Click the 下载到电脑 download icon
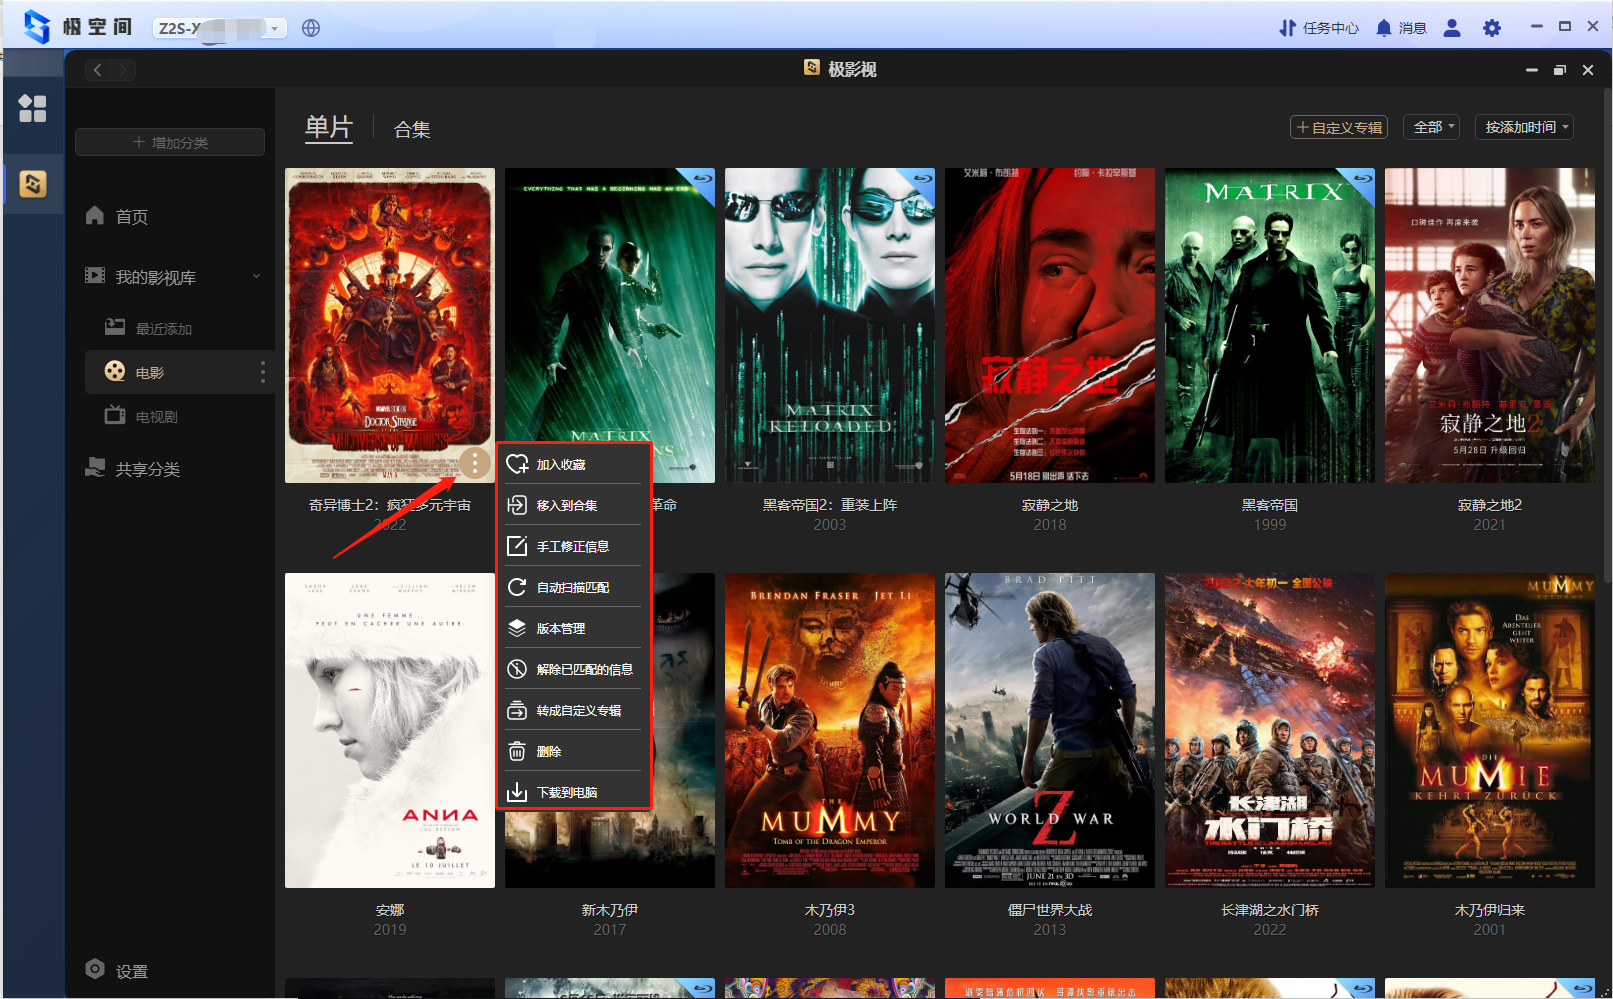The height and width of the screenshot is (999, 1613). [x=517, y=792]
